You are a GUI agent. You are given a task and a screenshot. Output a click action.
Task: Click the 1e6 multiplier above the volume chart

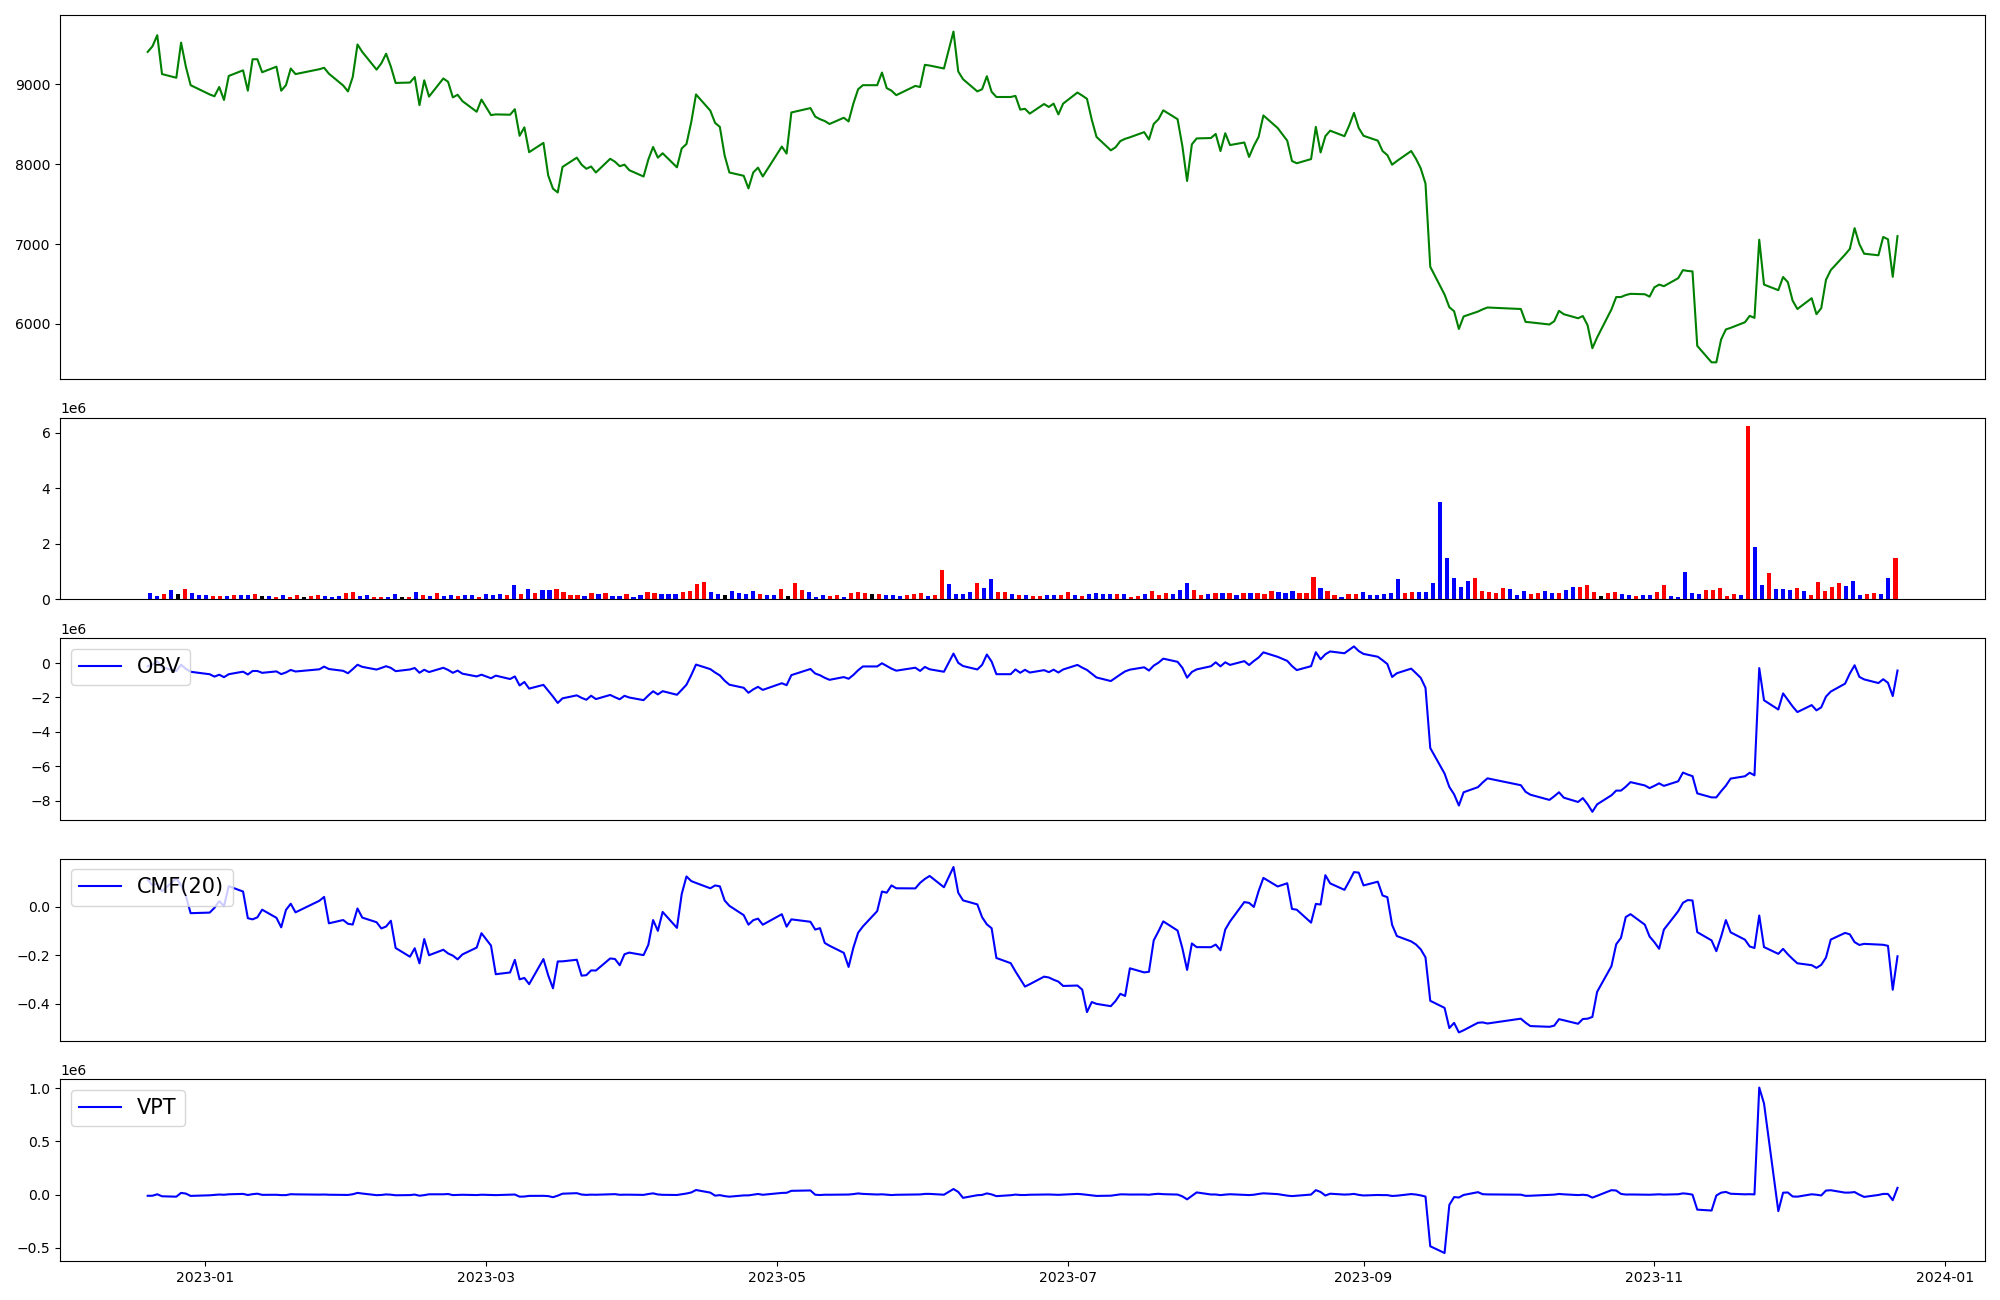point(74,409)
